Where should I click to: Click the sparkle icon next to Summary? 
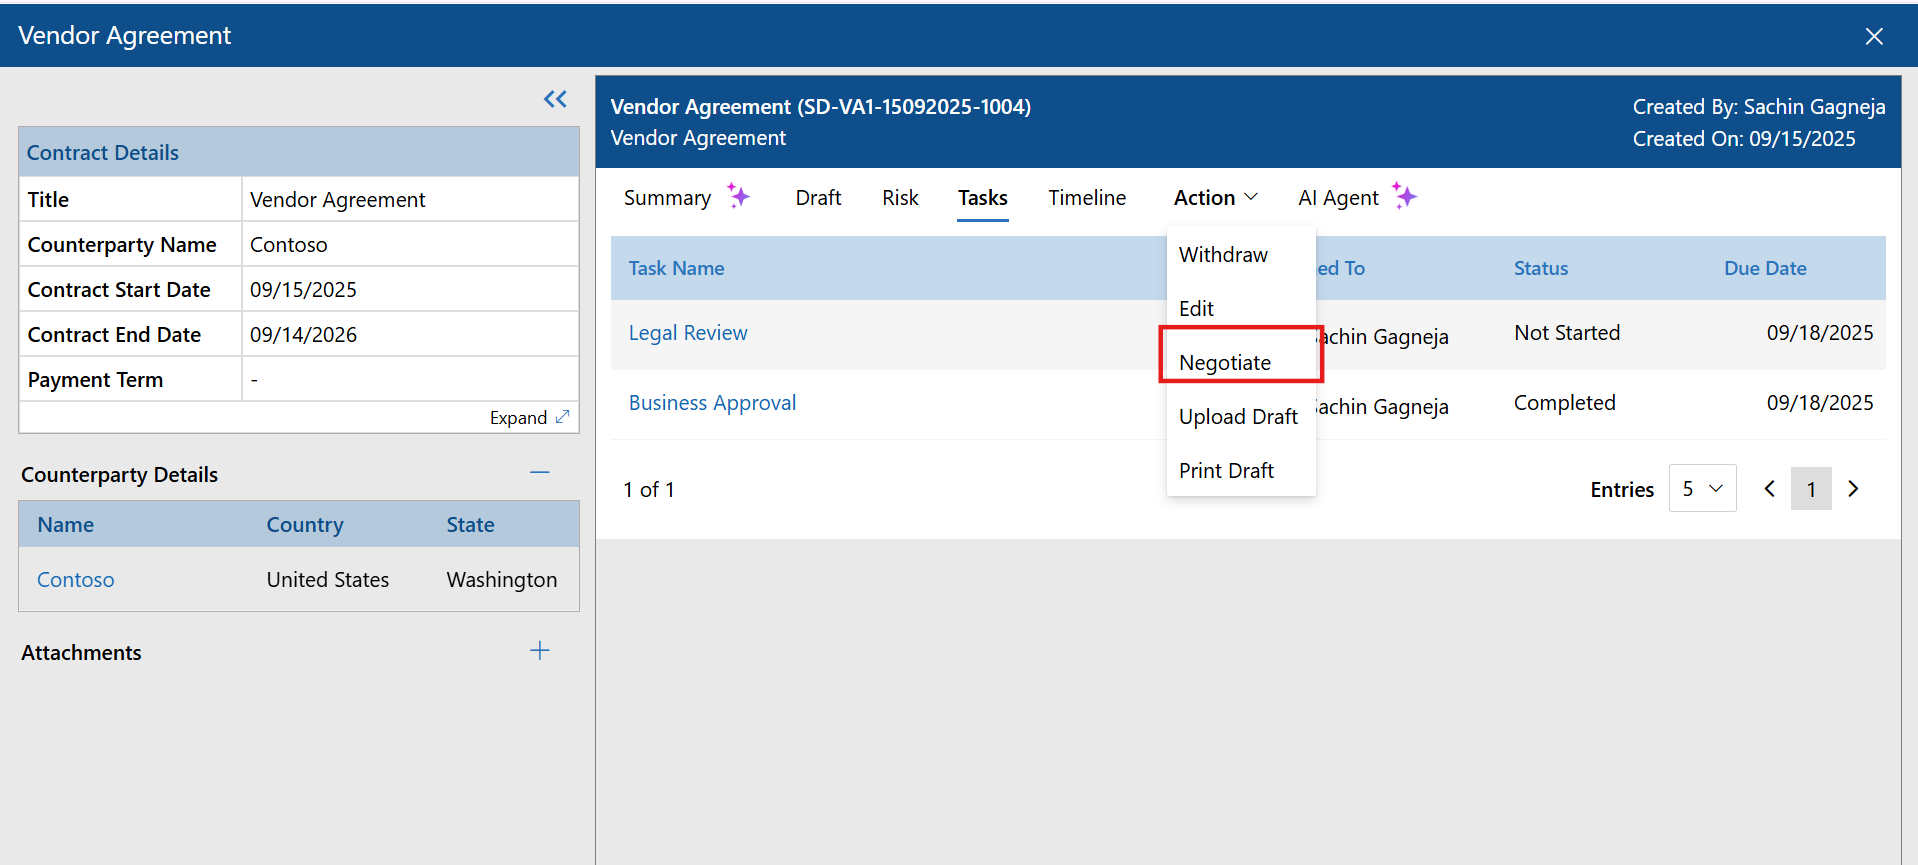738,196
